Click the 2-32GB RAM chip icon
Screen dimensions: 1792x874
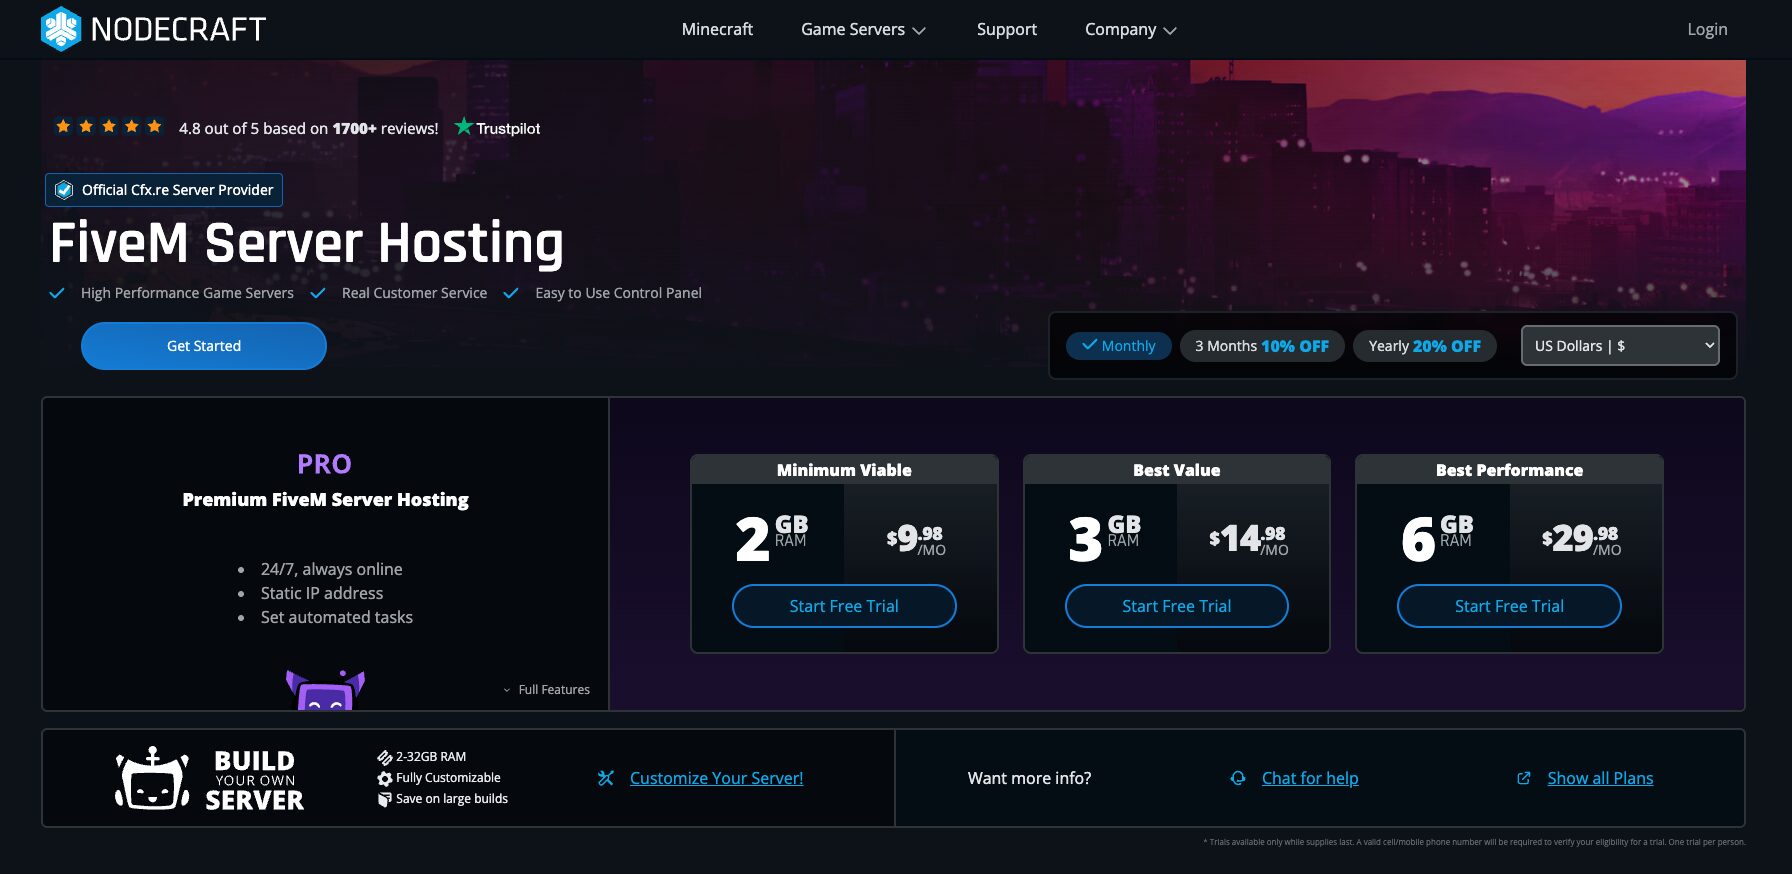(x=384, y=757)
